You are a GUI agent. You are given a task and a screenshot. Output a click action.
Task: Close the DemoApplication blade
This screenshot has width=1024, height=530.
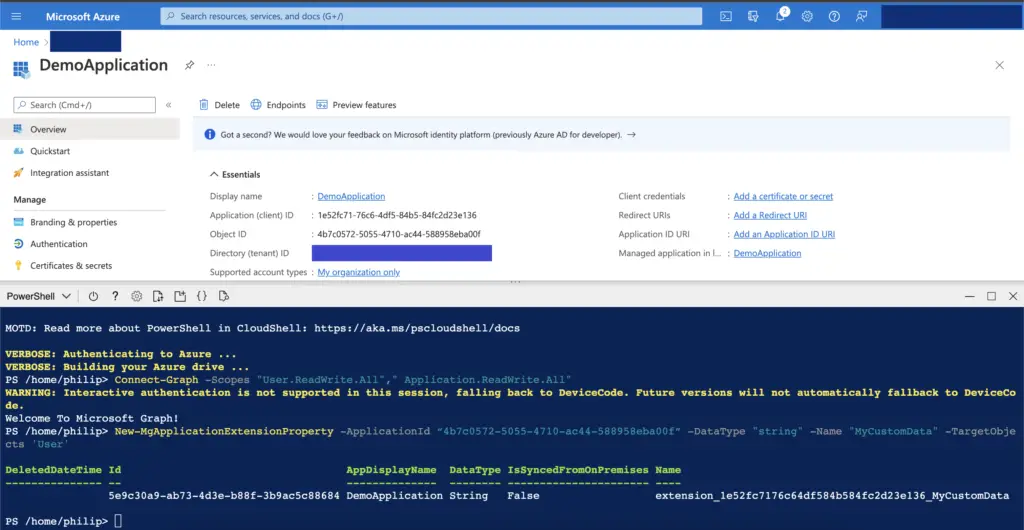coord(999,65)
